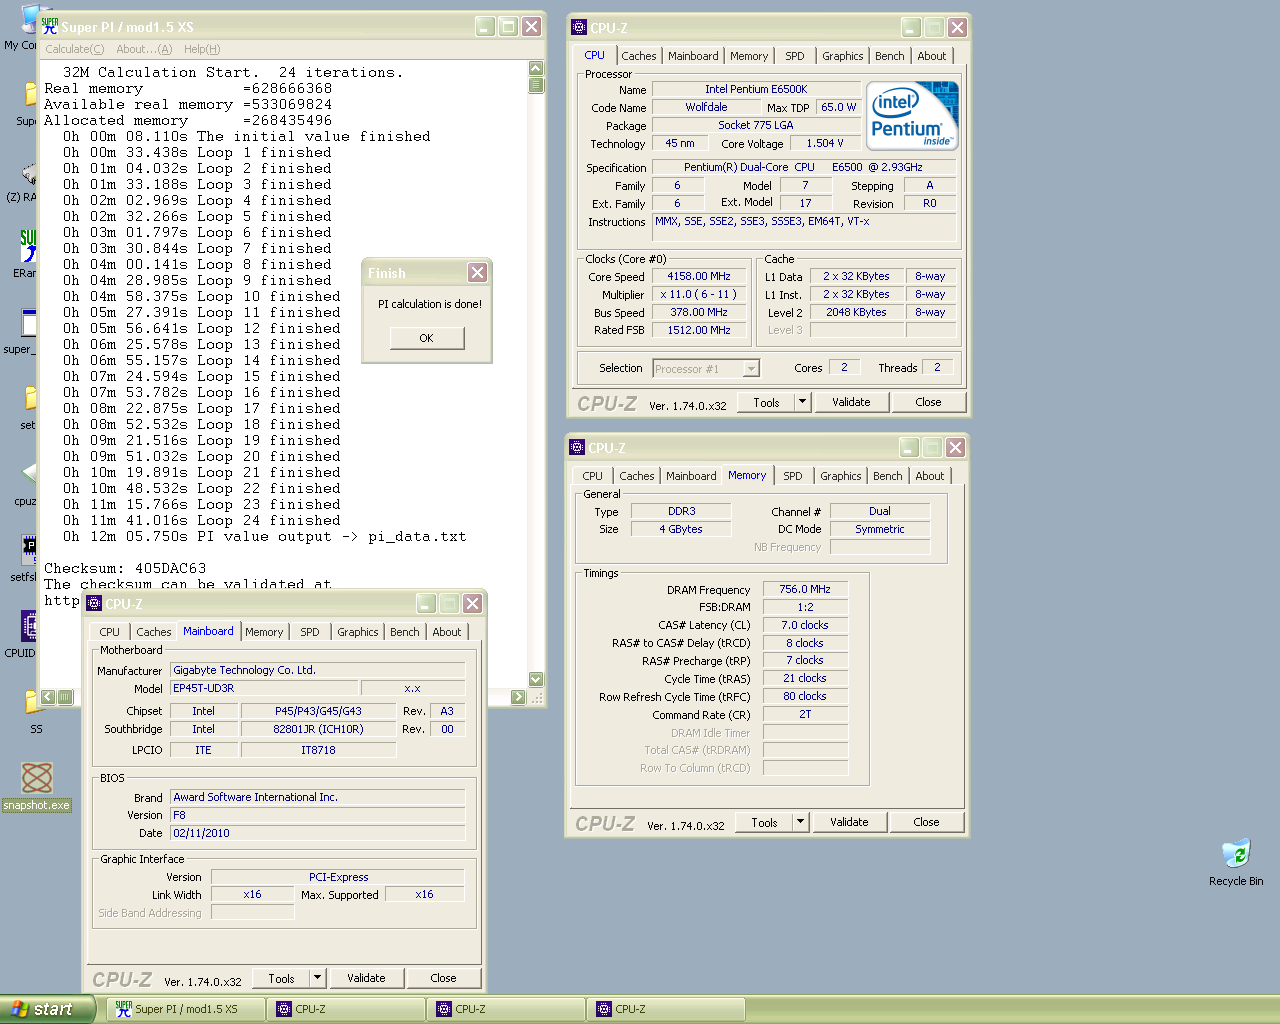Switch to Caches tab in processor CPU-Z window
The image size is (1280, 1024).
click(x=638, y=56)
